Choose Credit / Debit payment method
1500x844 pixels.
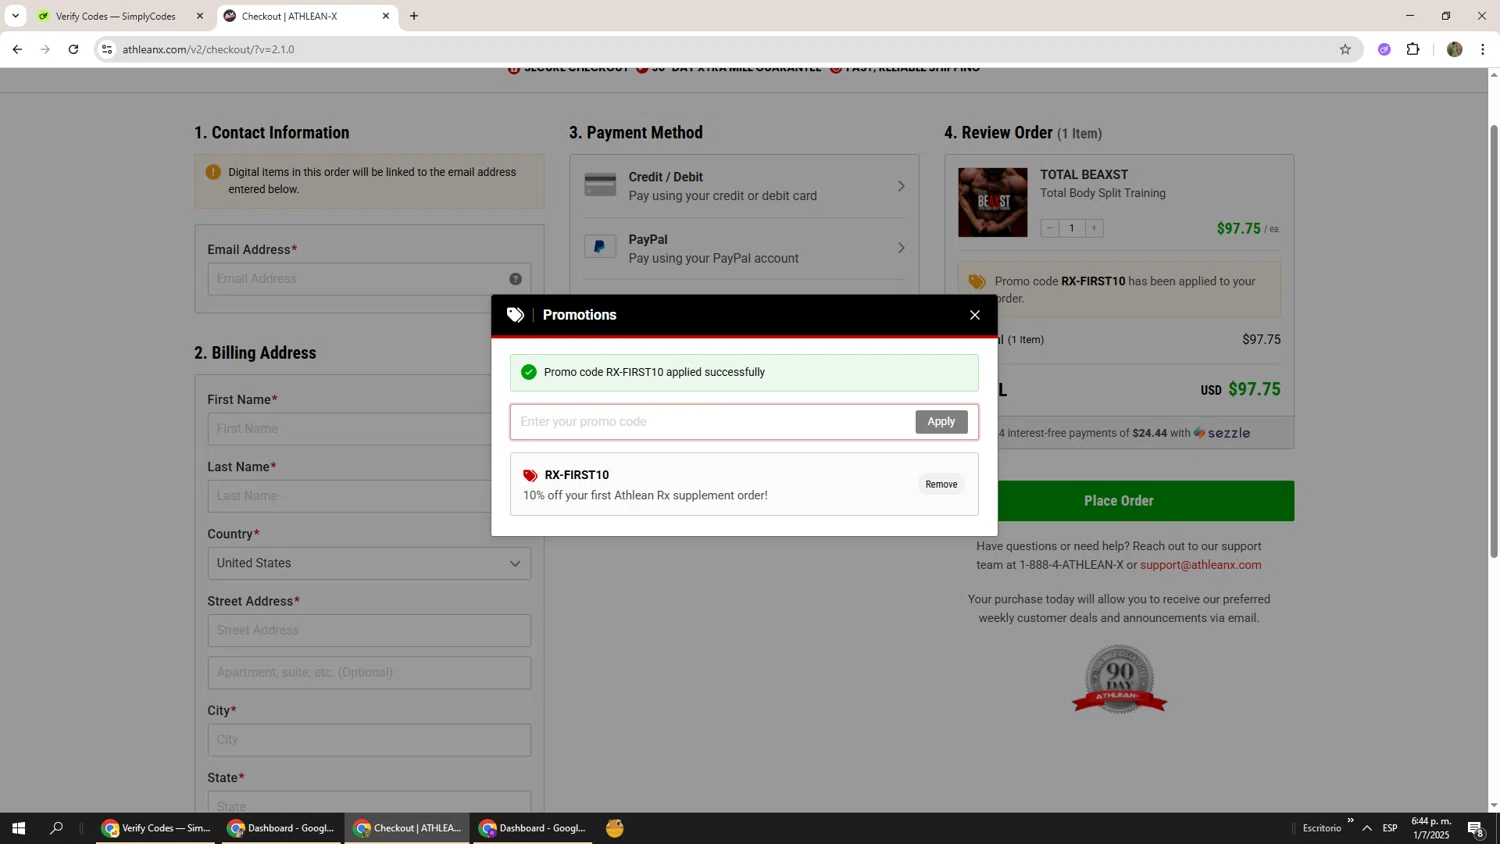tap(744, 186)
